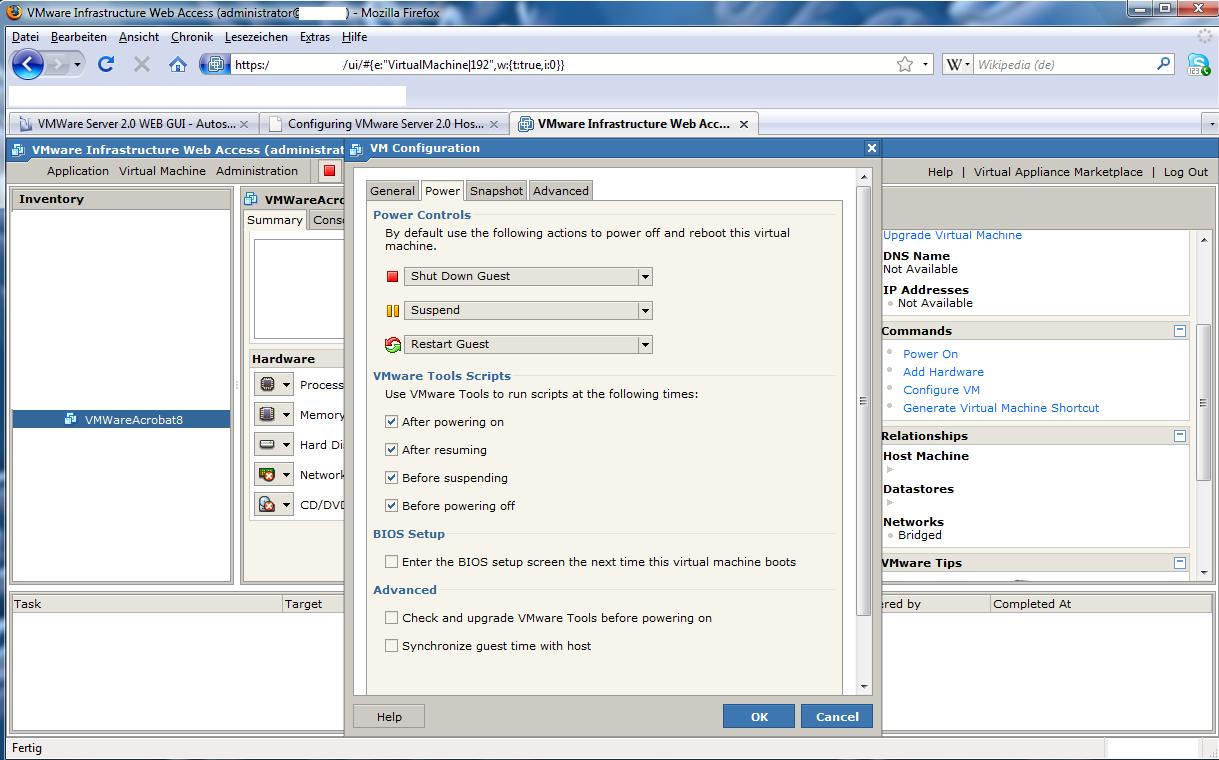Viewport: 1219px width, 760px height.
Task: Select the Summary tab of the VM view
Action: [275, 220]
